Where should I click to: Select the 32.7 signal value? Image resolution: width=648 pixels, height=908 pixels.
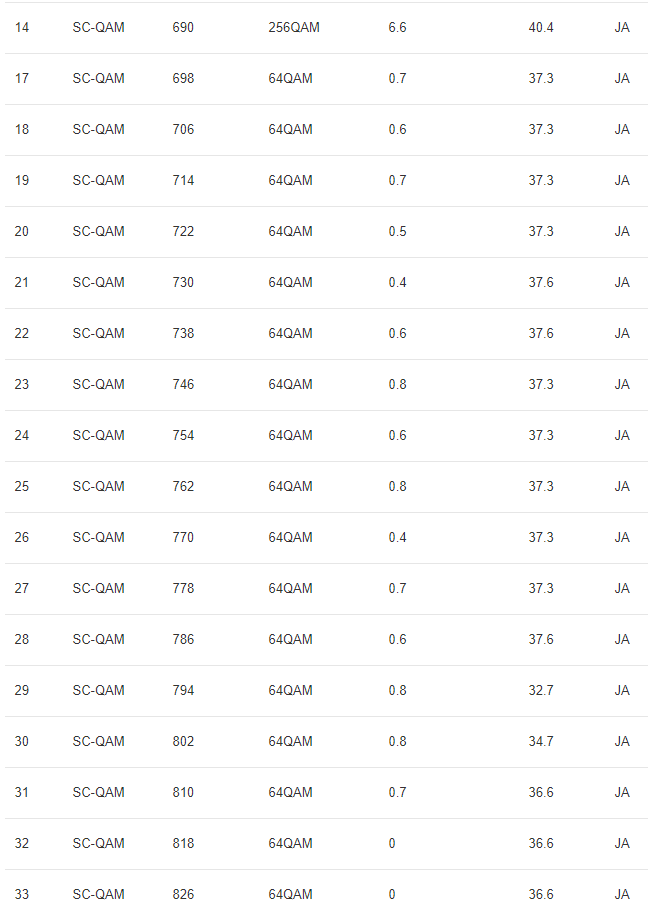[x=541, y=690]
